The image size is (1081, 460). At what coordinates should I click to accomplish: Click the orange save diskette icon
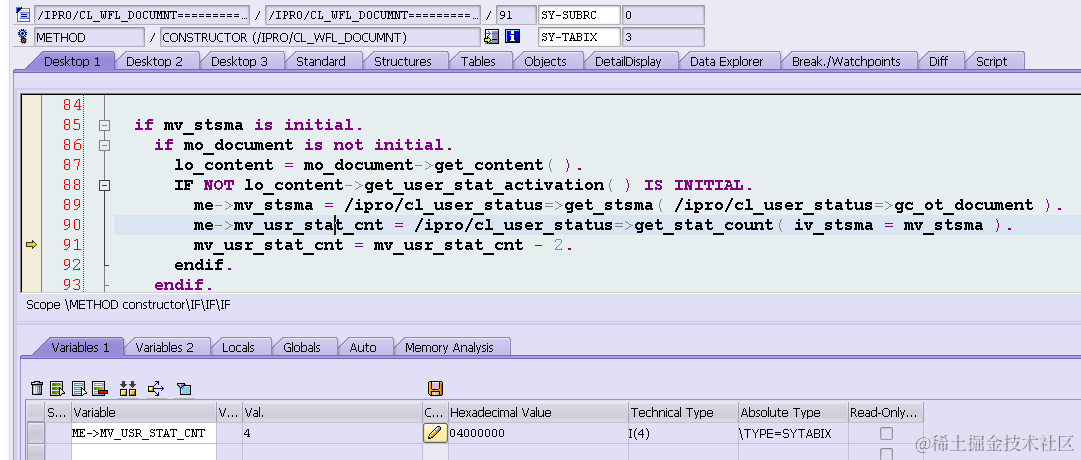[435, 388]
